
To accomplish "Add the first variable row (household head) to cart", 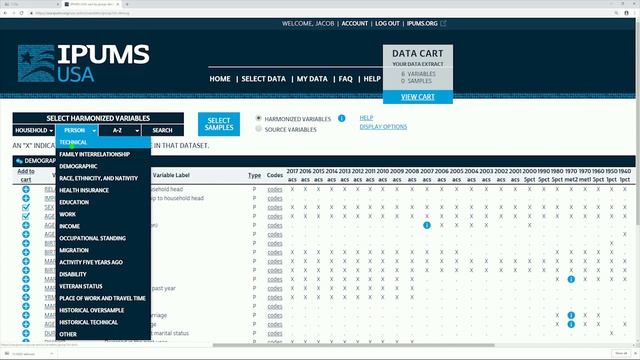I will tap(26, 189).
